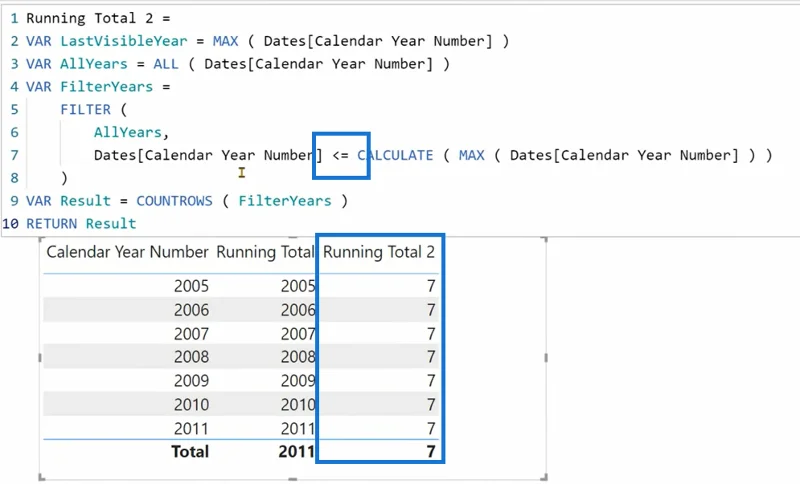Click the closing parenthesis on line 8
Screen dimensions: 800x484
coord(64,178)
